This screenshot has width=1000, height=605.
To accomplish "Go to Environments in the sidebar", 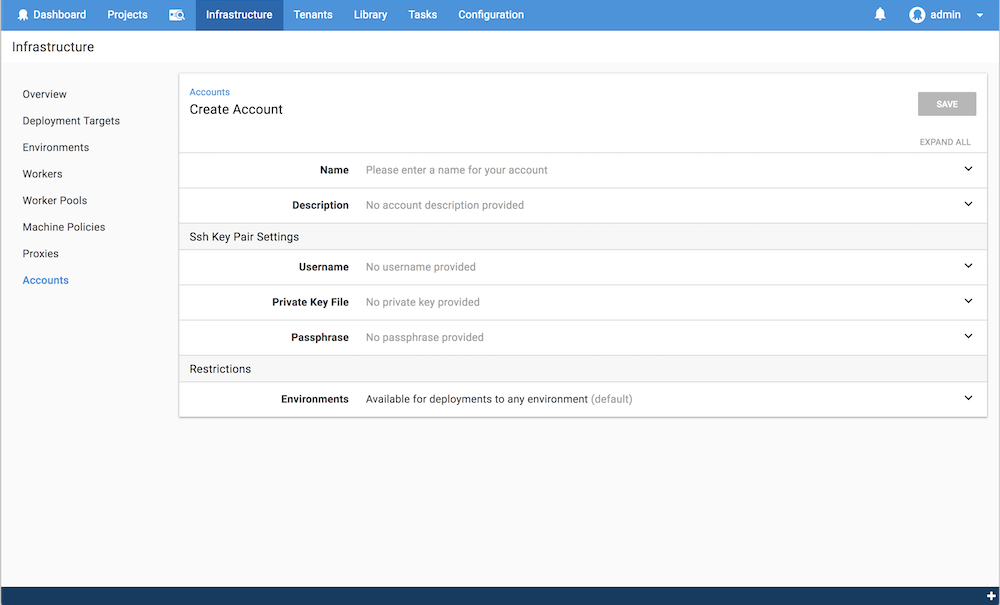I will coord(56,147).
